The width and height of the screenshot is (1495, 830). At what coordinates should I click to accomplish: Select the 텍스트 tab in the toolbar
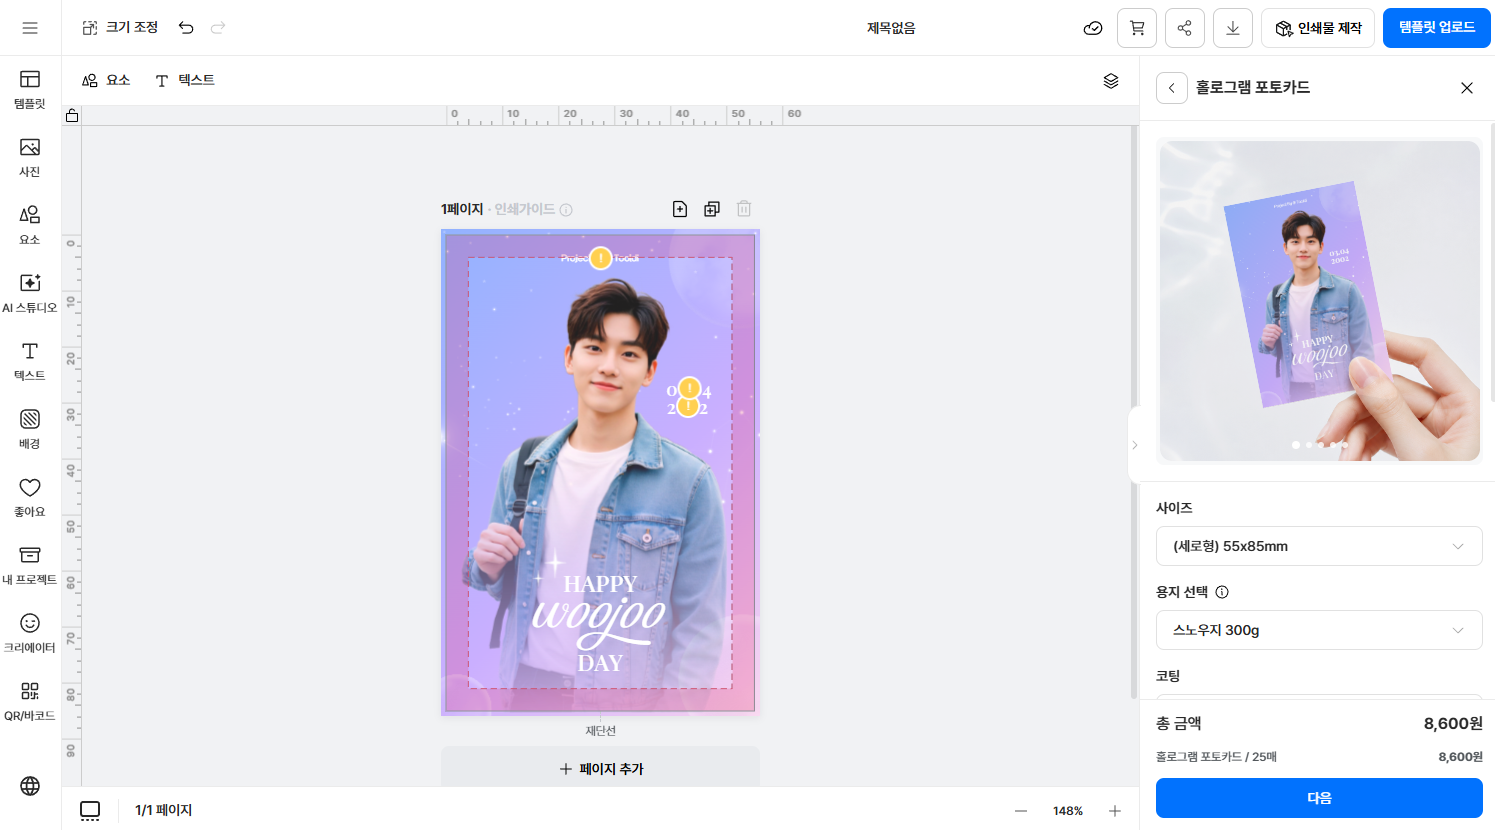185,81
